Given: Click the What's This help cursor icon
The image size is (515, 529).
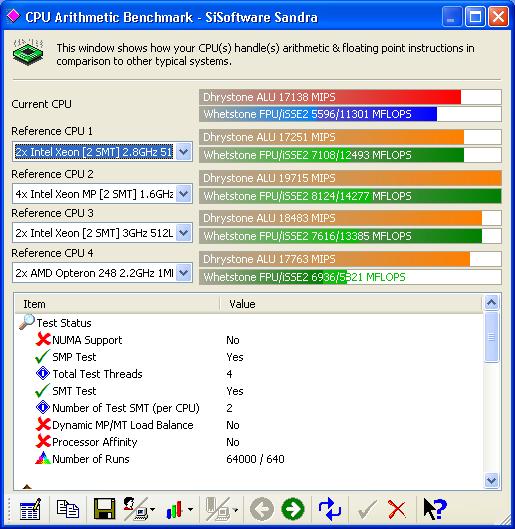Looking at the screenshot, I should [x=435, y=509].
